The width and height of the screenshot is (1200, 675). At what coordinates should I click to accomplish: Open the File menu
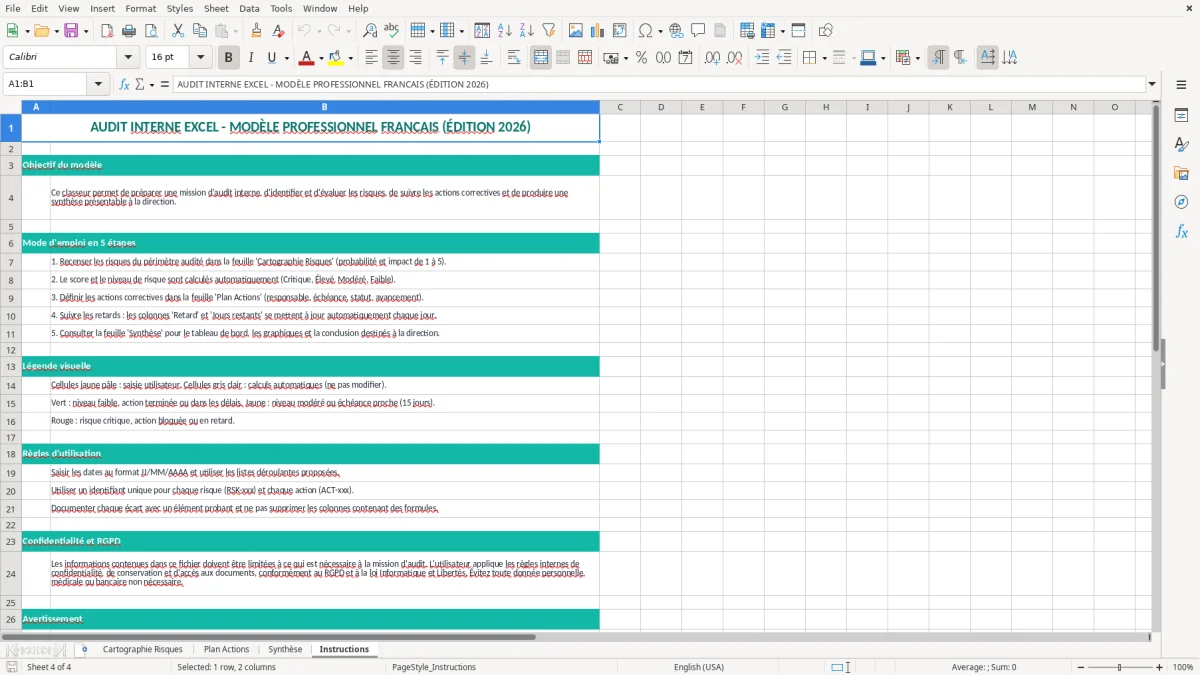point(13,8)
